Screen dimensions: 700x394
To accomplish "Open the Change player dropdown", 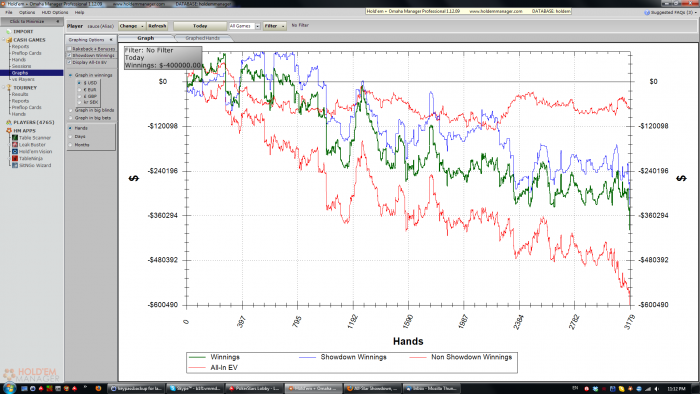I will point(132,26).
